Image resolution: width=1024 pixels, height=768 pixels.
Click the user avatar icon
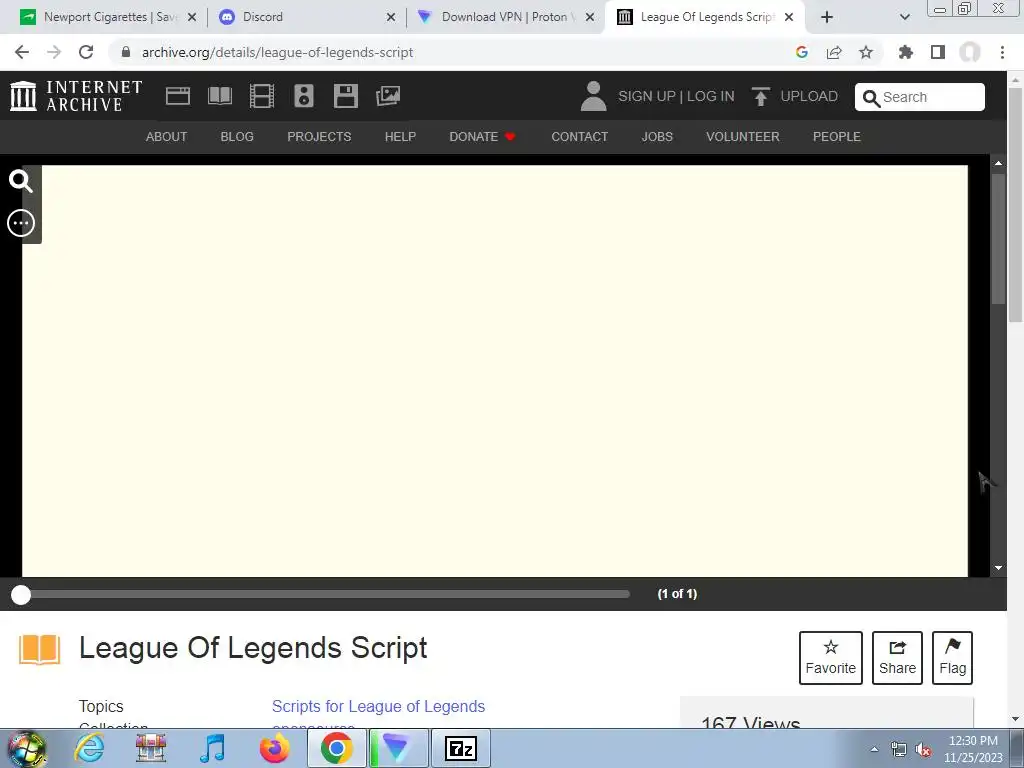point(594,96)
